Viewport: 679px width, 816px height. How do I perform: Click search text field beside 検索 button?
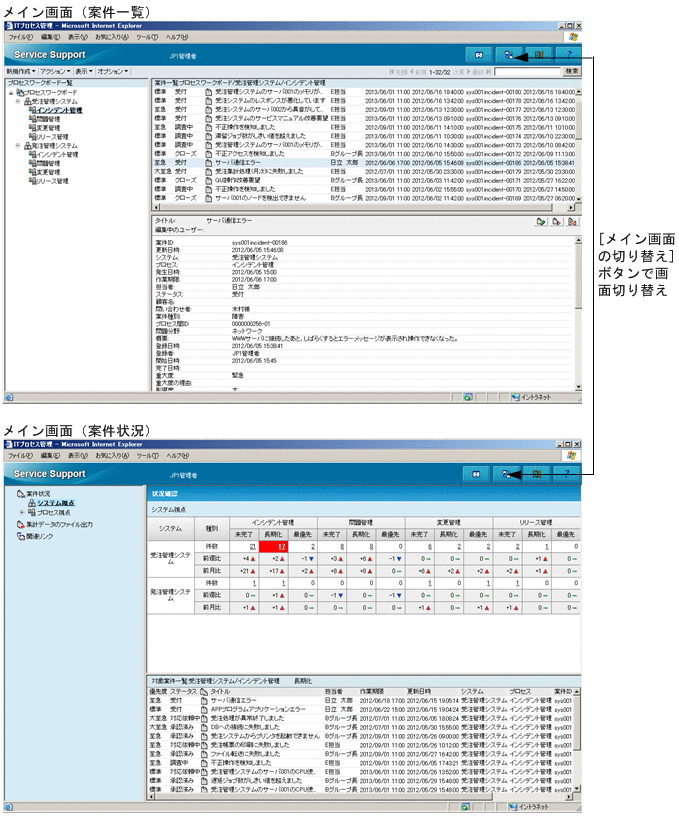point(528,71)
